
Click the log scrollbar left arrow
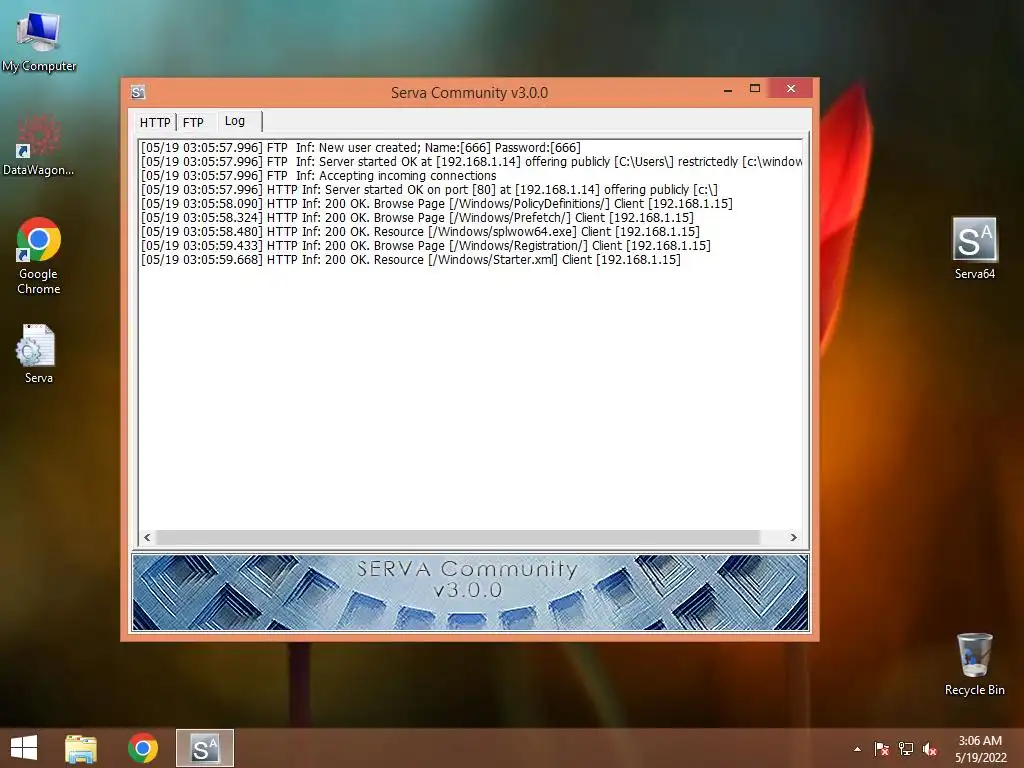(147, 537)
